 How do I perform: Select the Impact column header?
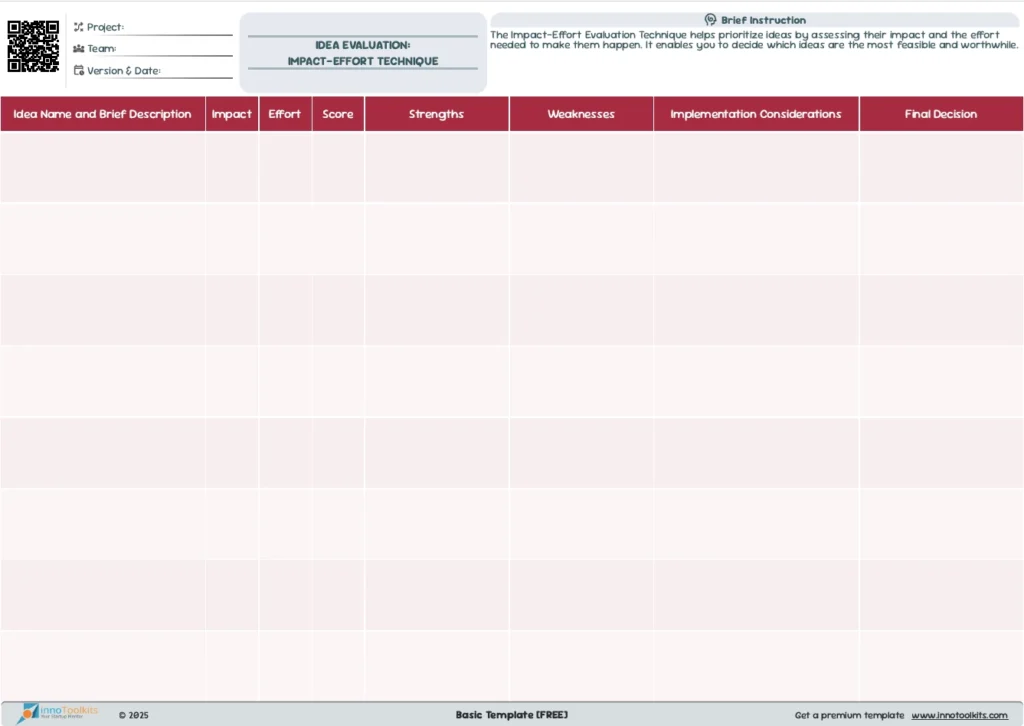point(232,114)
